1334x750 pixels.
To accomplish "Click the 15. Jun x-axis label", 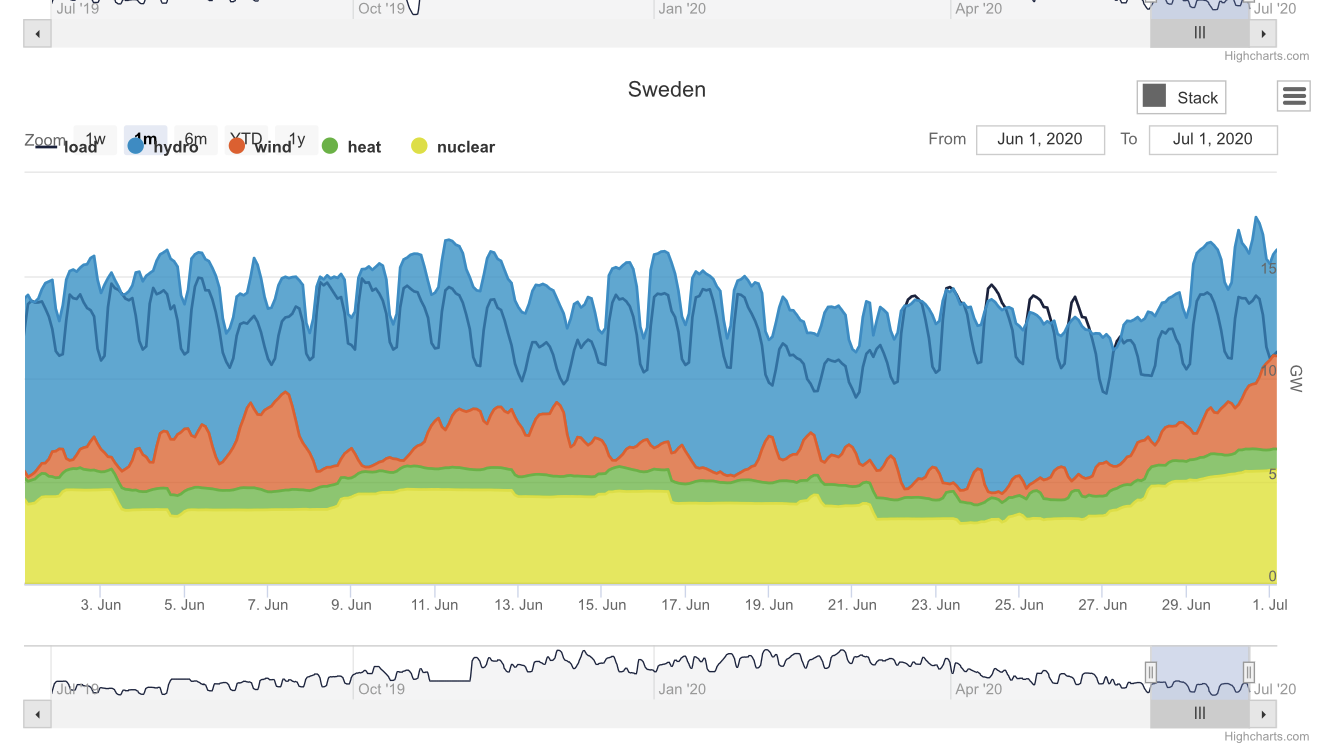I will click(x=602, y=605).
